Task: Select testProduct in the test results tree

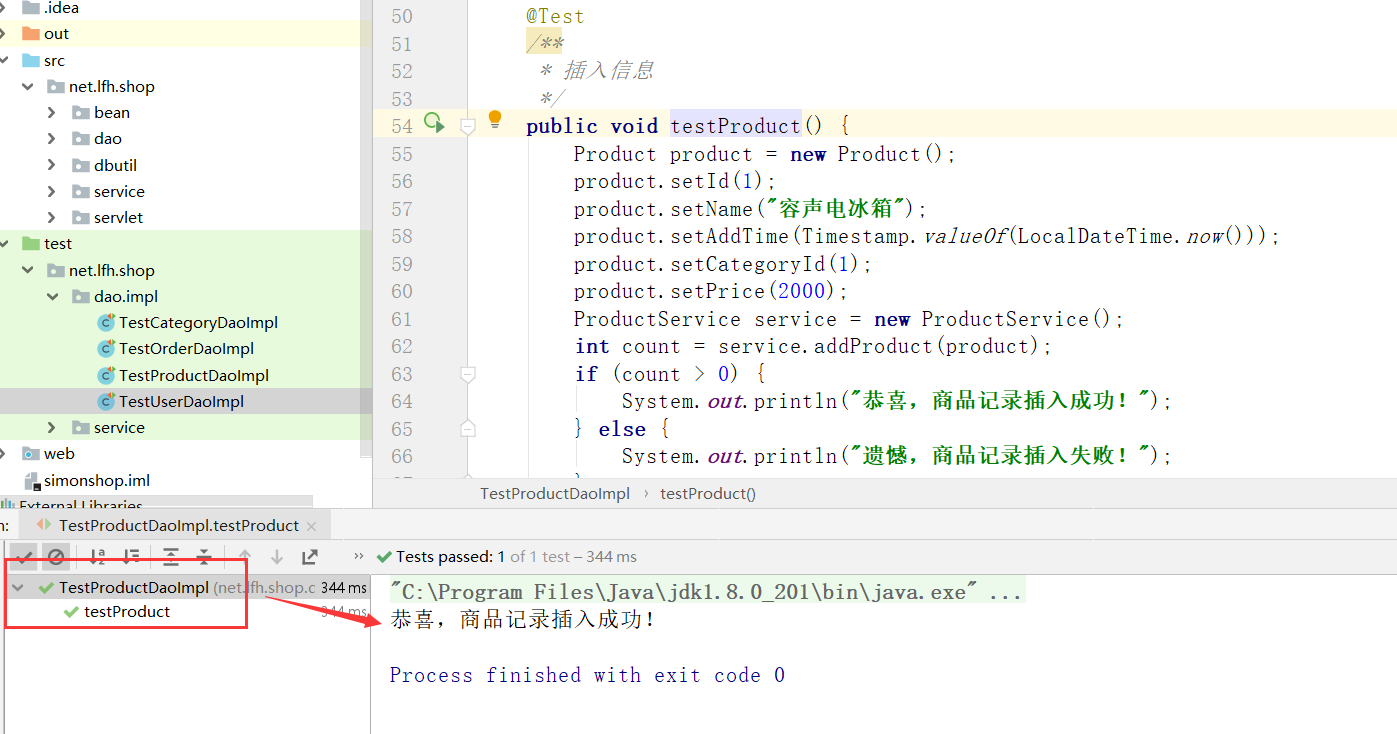Action: coord(127,612)
